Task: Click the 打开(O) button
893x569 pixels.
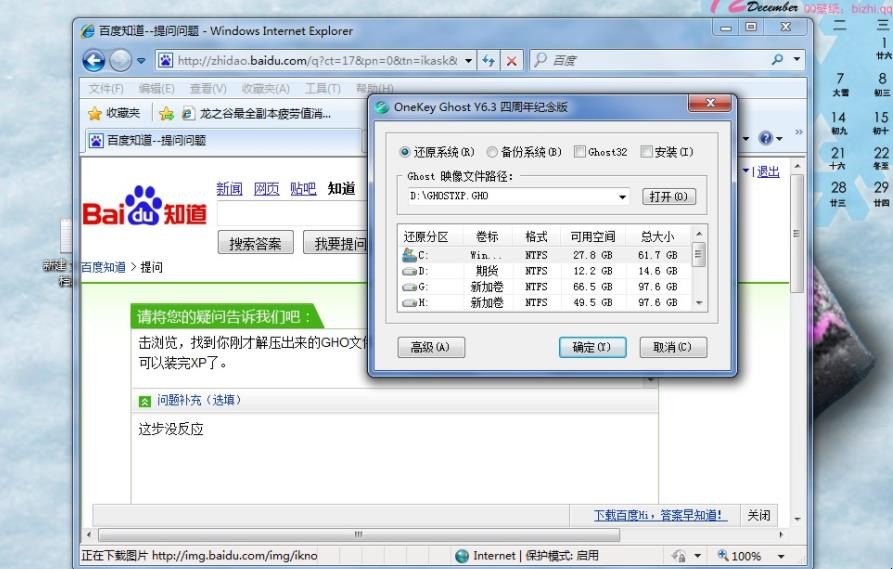Action: click(669, 197)
